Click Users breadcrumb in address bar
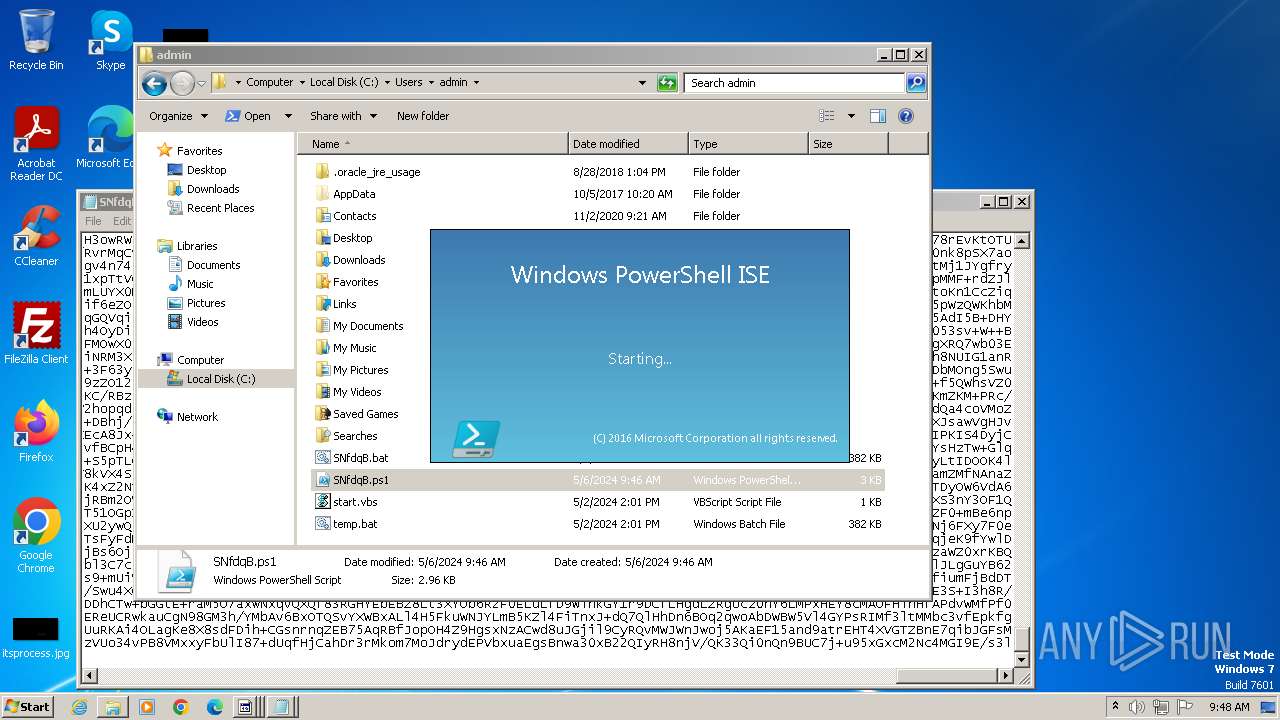The width and height of the screenshot is (1280, 720). pyautogui.click(x=408, y=83)
